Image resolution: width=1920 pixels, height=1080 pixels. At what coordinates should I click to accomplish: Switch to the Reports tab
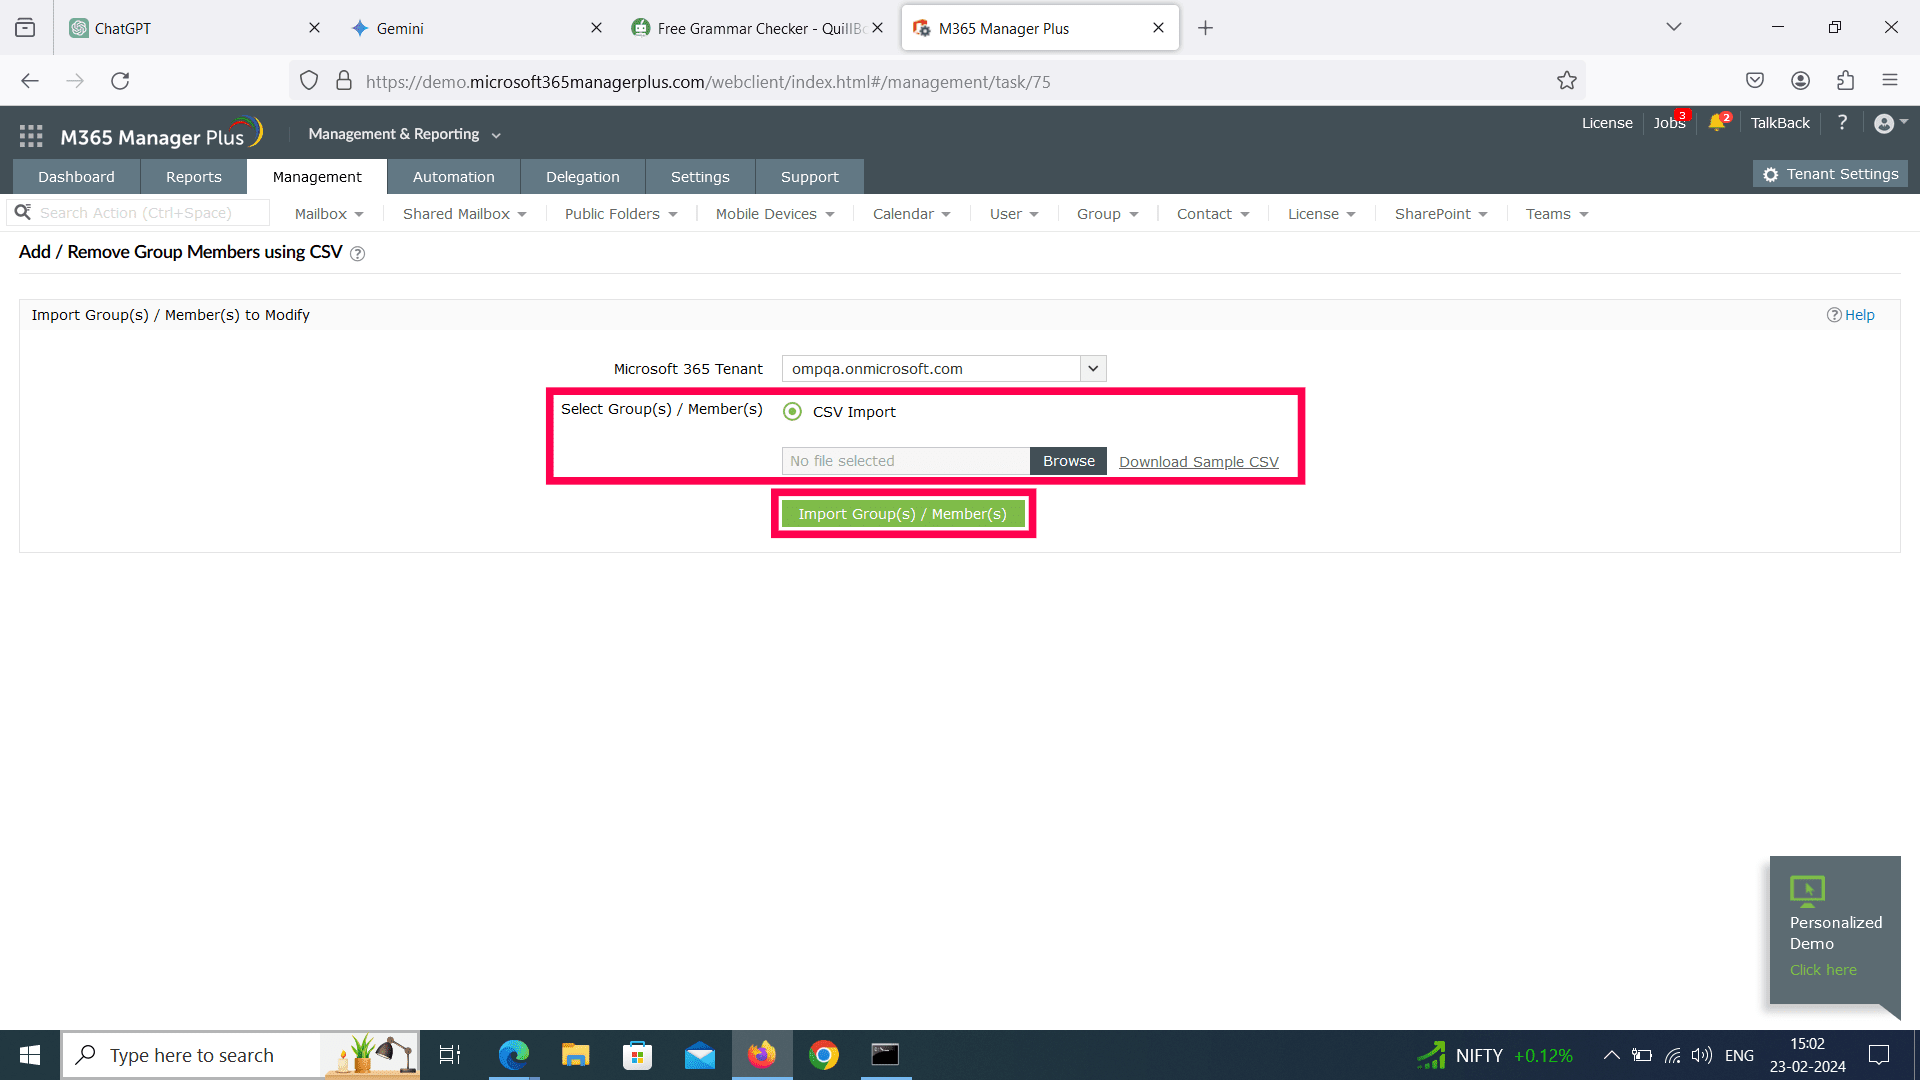[193, 176]
